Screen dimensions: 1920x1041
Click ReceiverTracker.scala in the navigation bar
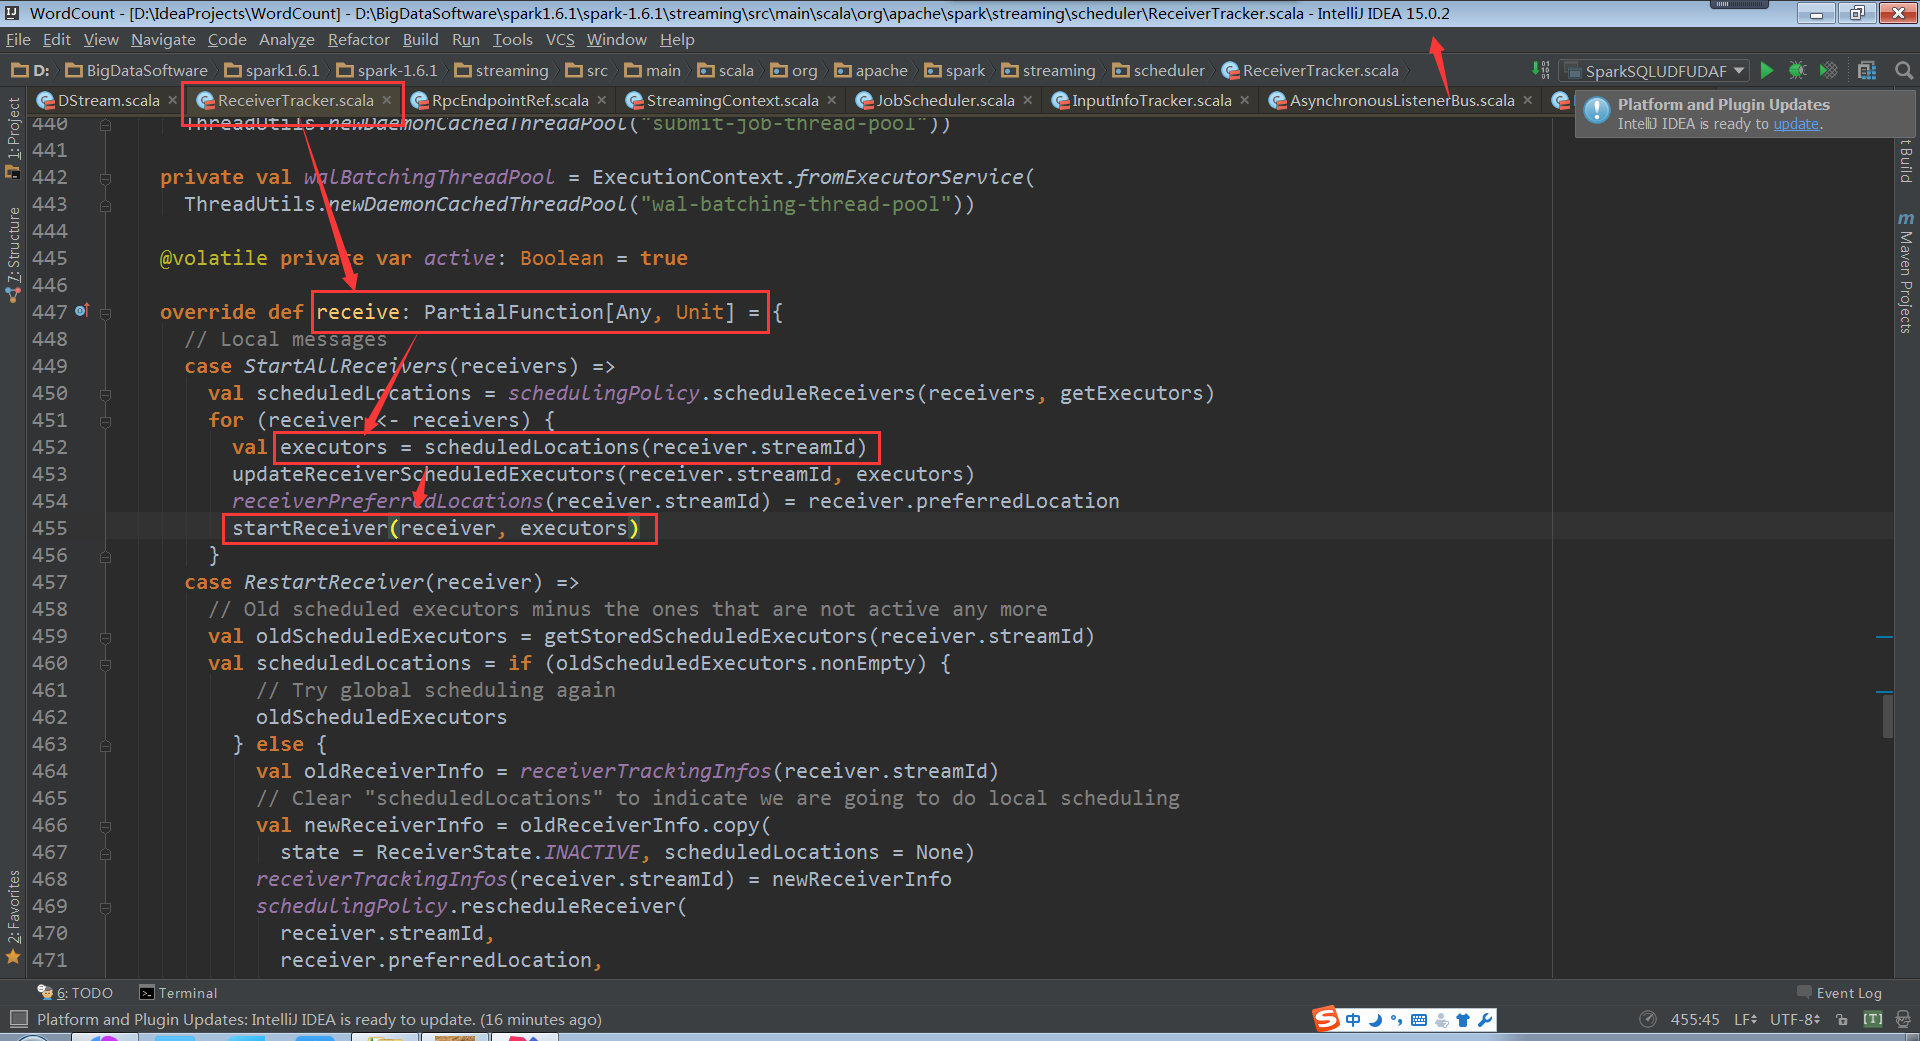click(x=1311, y=70)
